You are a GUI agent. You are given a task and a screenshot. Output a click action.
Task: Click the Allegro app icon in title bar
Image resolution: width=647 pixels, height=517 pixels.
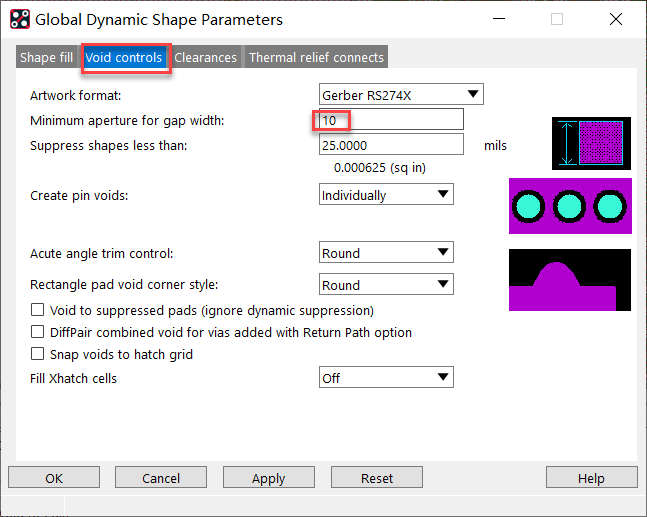click(19, 19)
